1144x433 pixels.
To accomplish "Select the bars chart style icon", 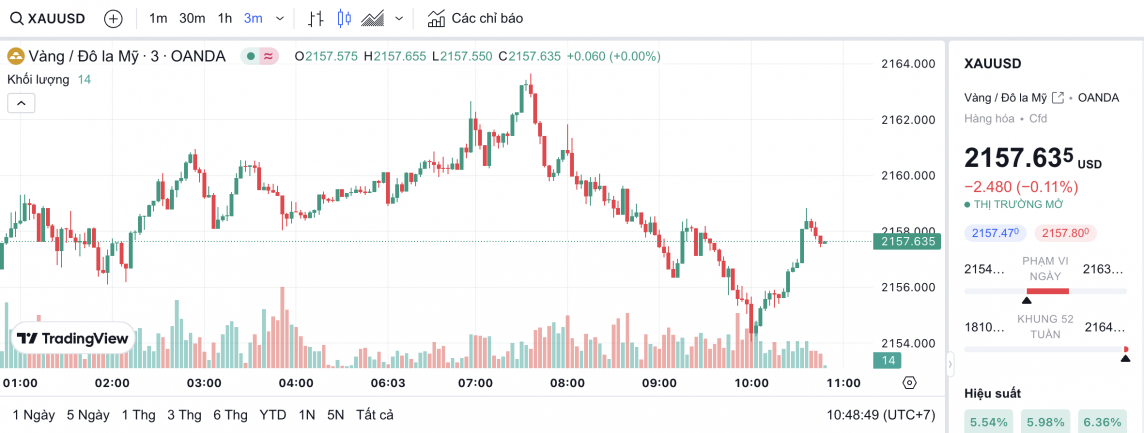I will click(316, 18).
